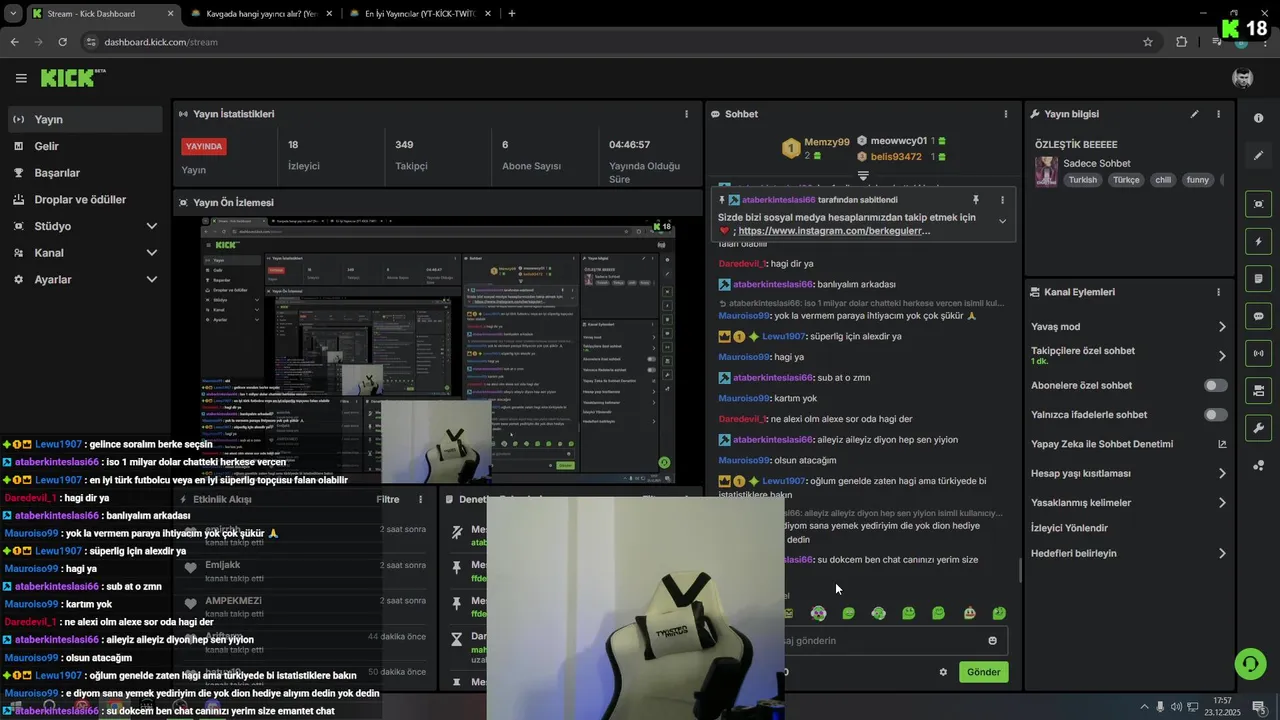Select Gelir in the sidebar

coord(84,146)
